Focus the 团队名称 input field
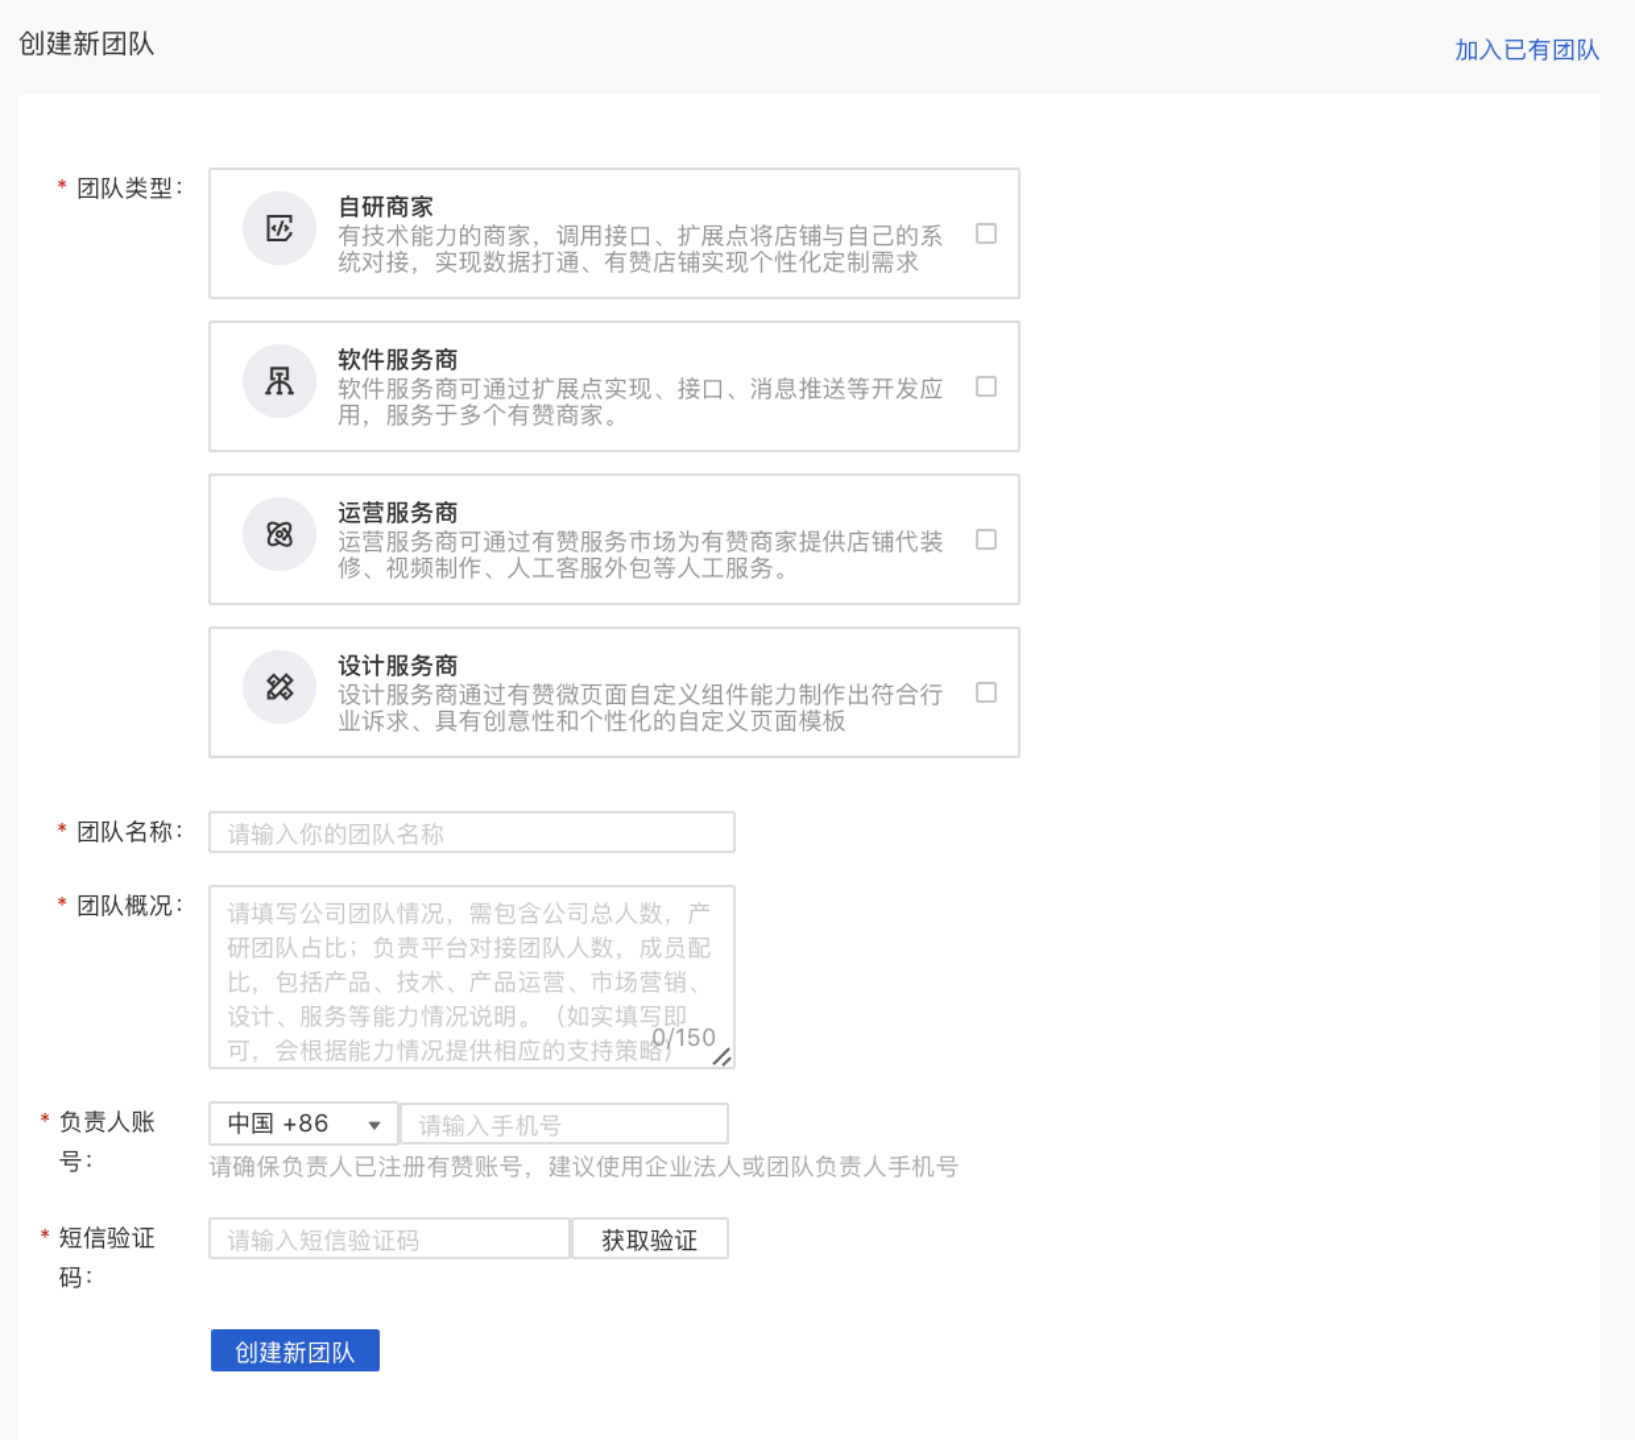This screenshot has width=1635, height=1440. [471, 833]
